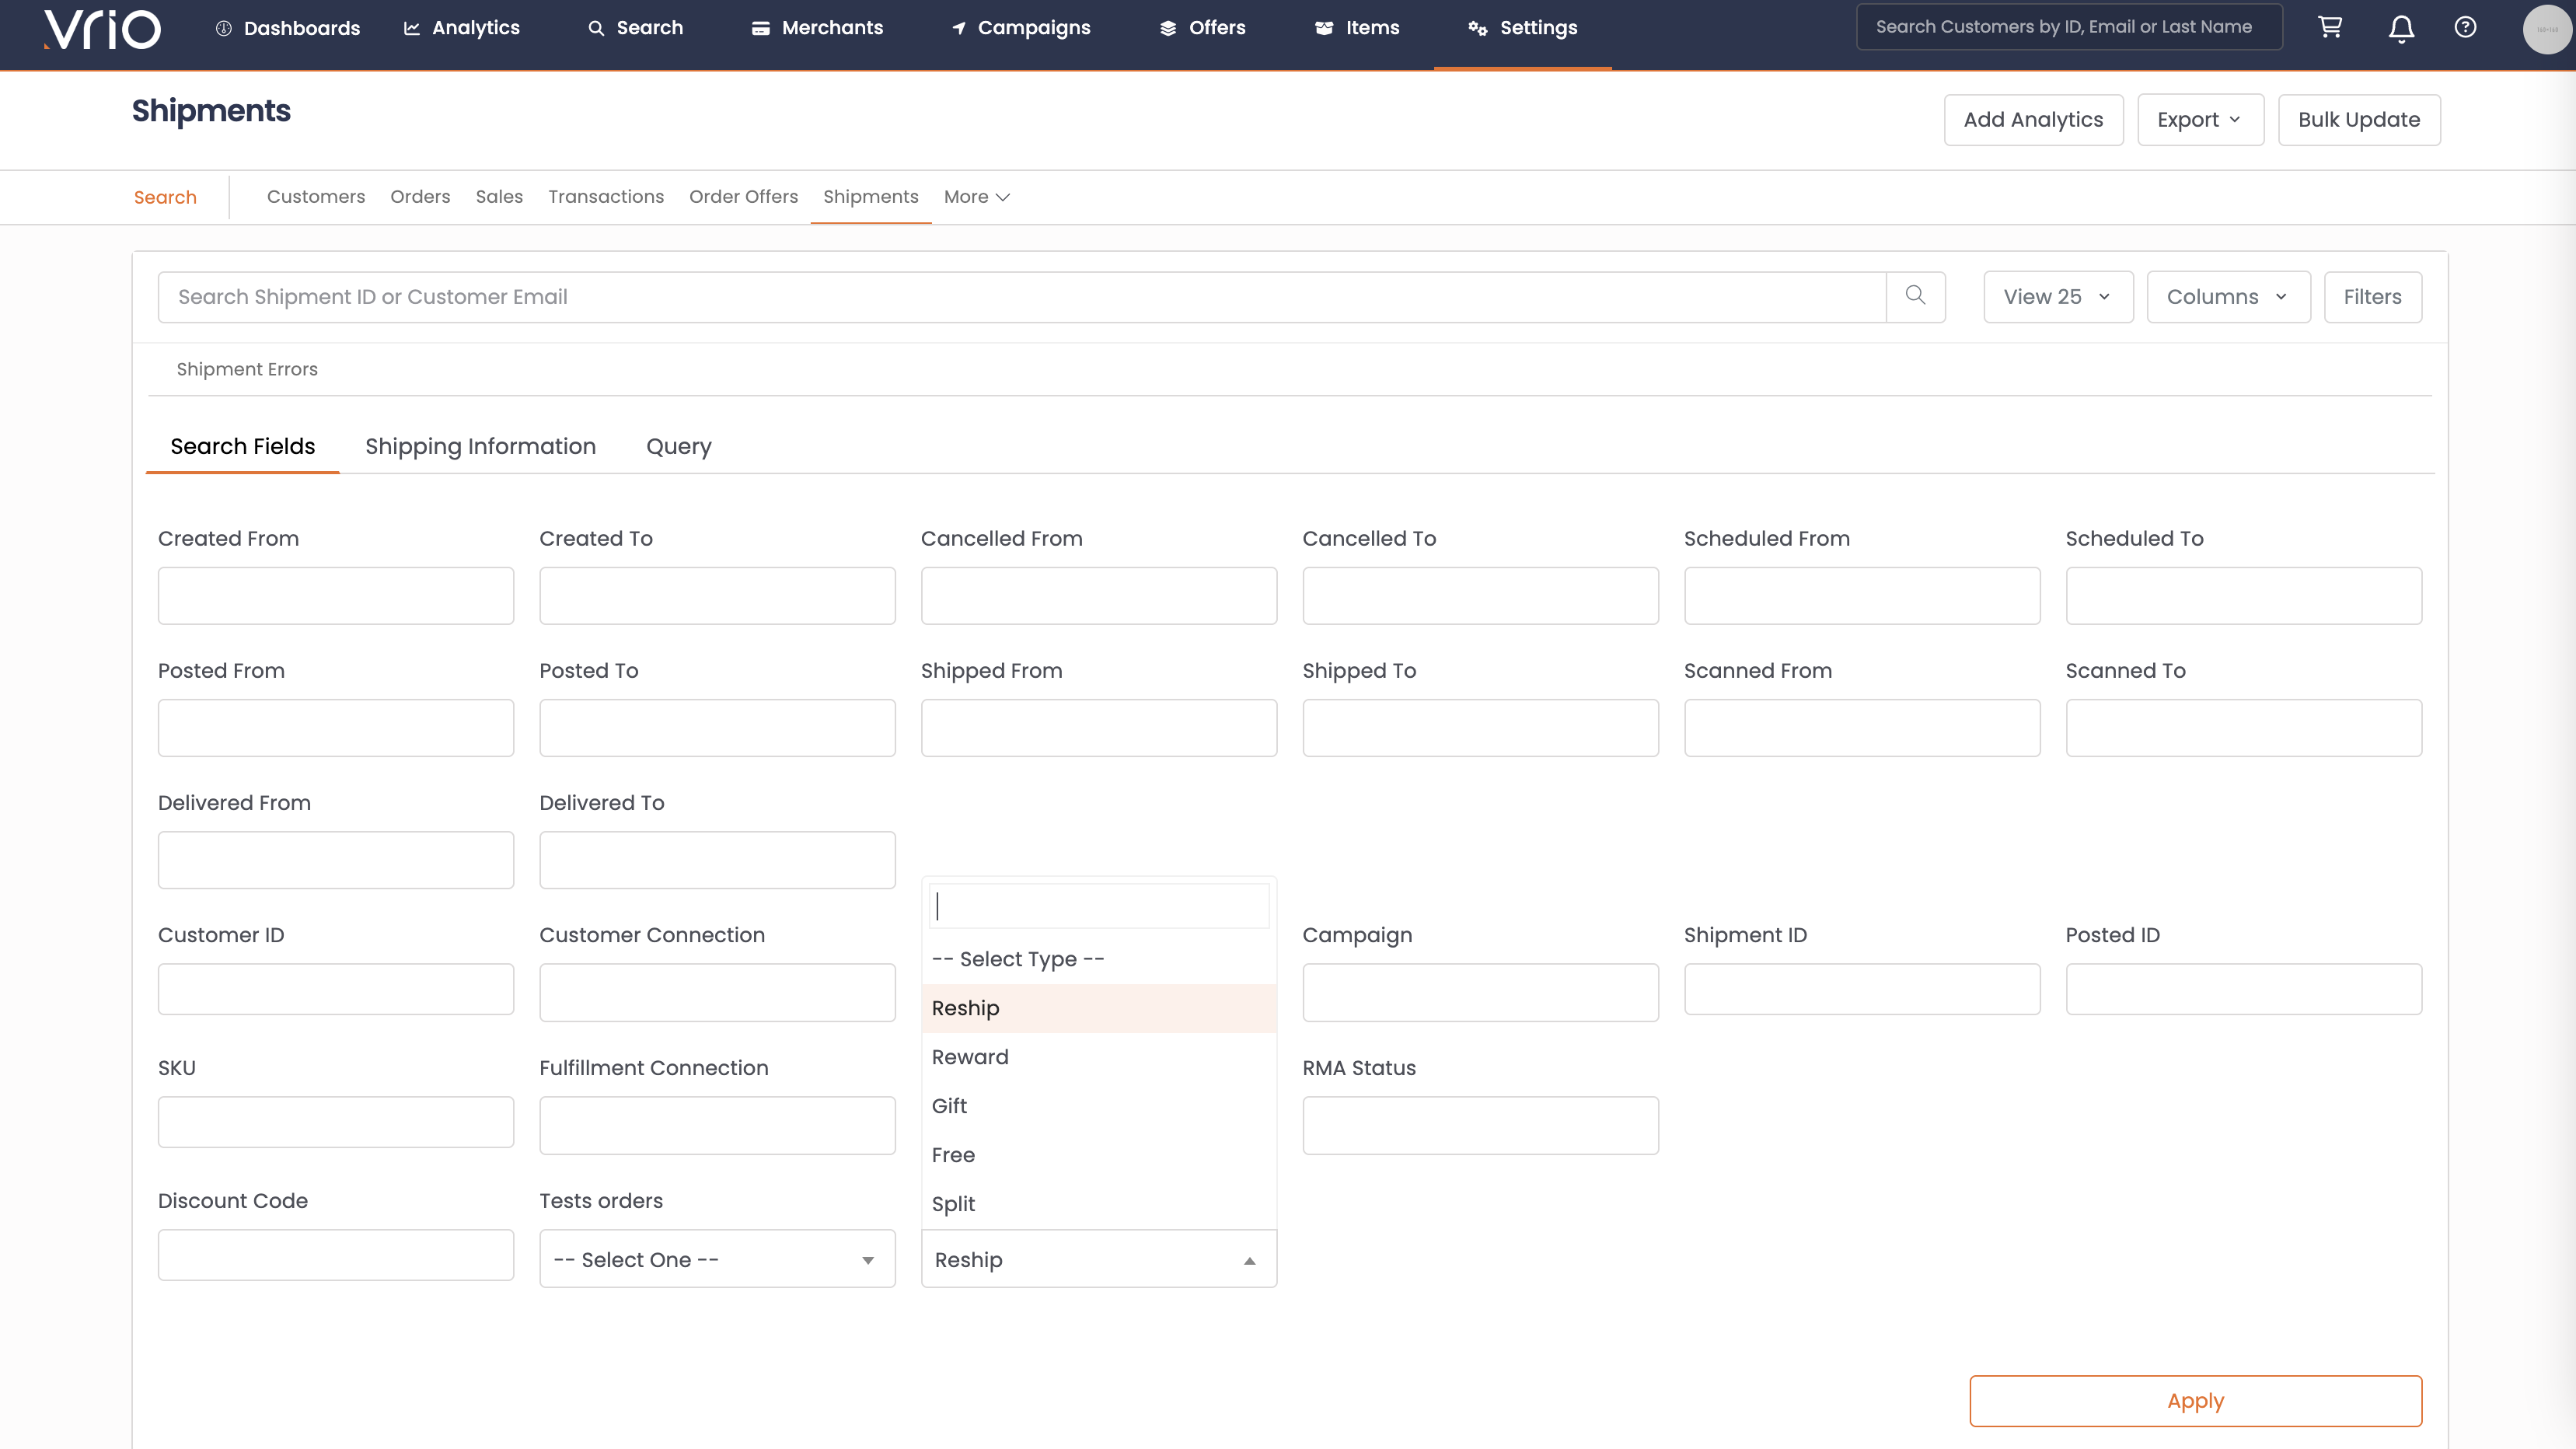This screenshot has width=2576, height=1449.
Task: Expand the Columns dropdown
Action: click(x=2227, y=297)
